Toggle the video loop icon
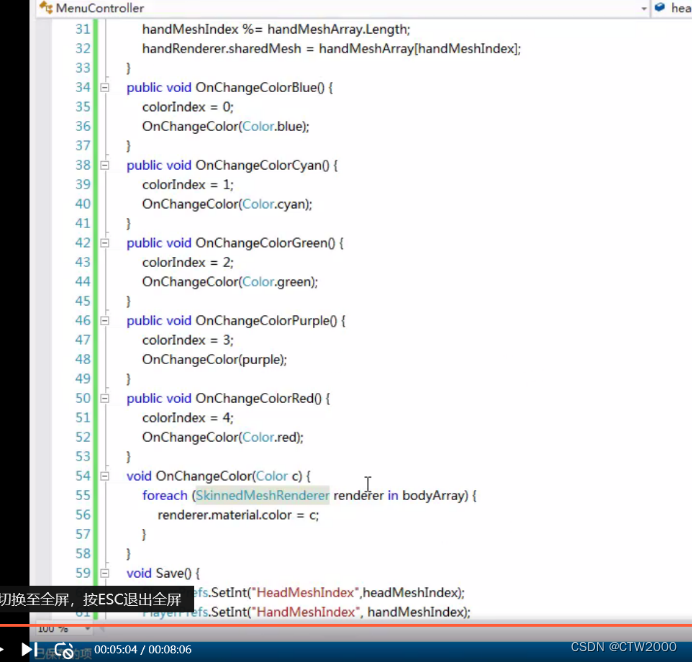Screen dimensions: 693x662 coord(64,650)
